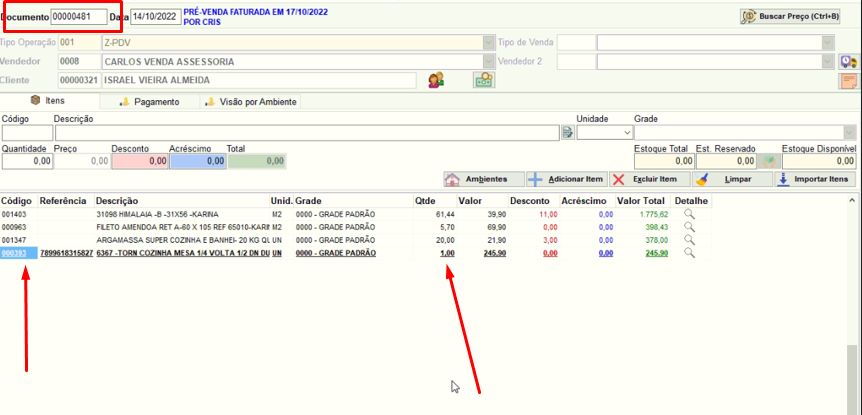Image resolution: width=862 pixels, height=415 pixels.
Task: Click the Vendedor code field 0008
Action: (79, 62)
